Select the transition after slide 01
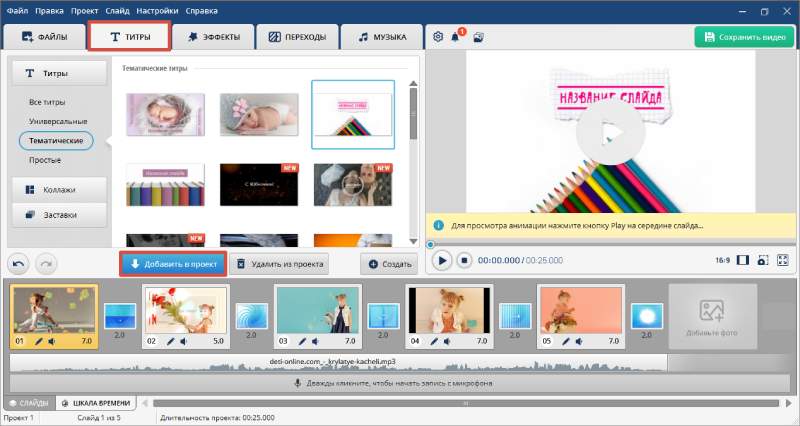 coord(120,316)
